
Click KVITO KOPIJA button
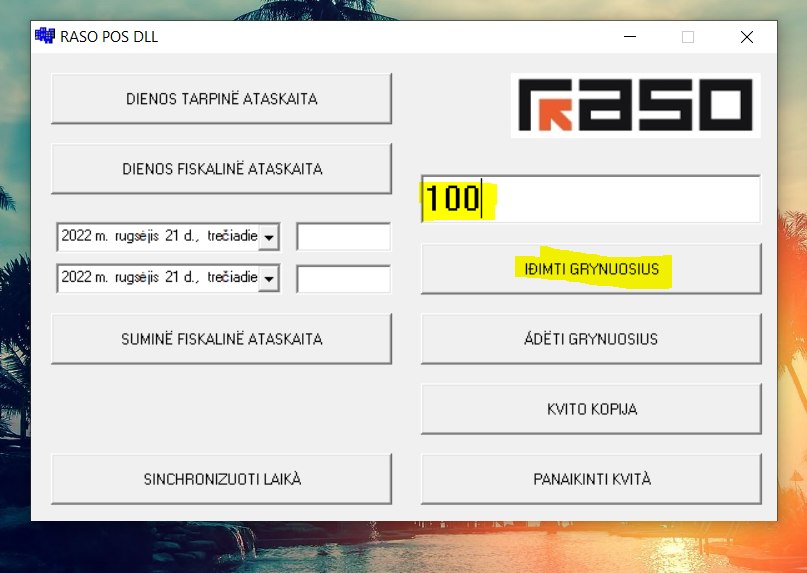[x=591, y=409]
